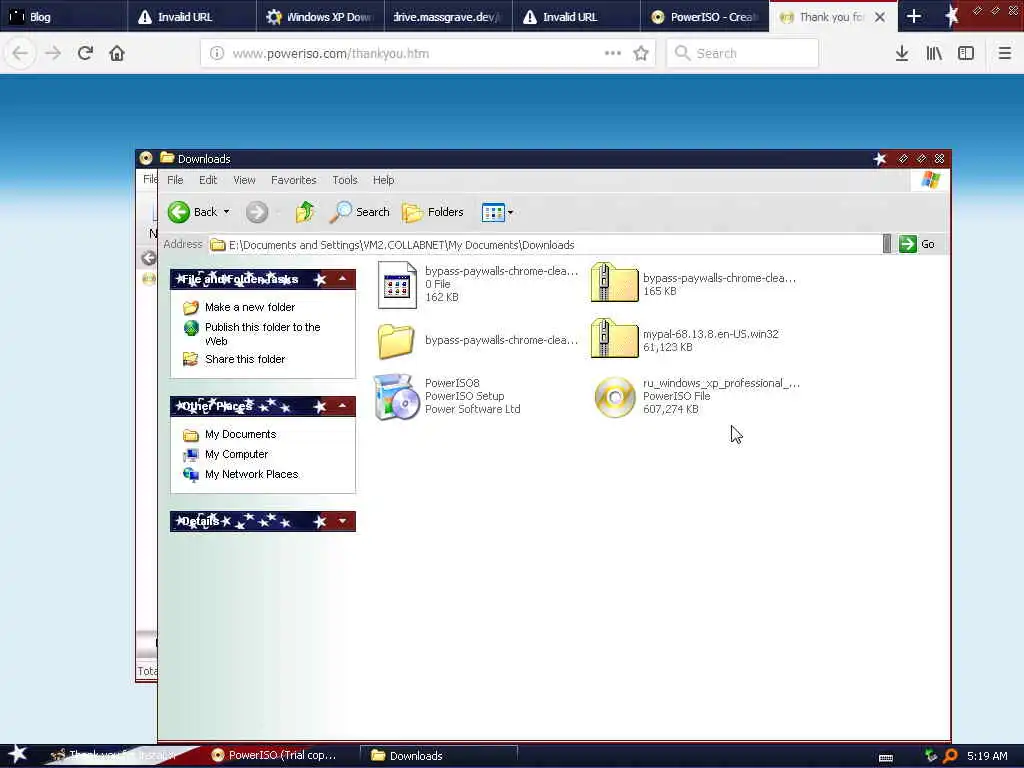Select the ru_windows_xp_professional ISO file

(615, 397)
